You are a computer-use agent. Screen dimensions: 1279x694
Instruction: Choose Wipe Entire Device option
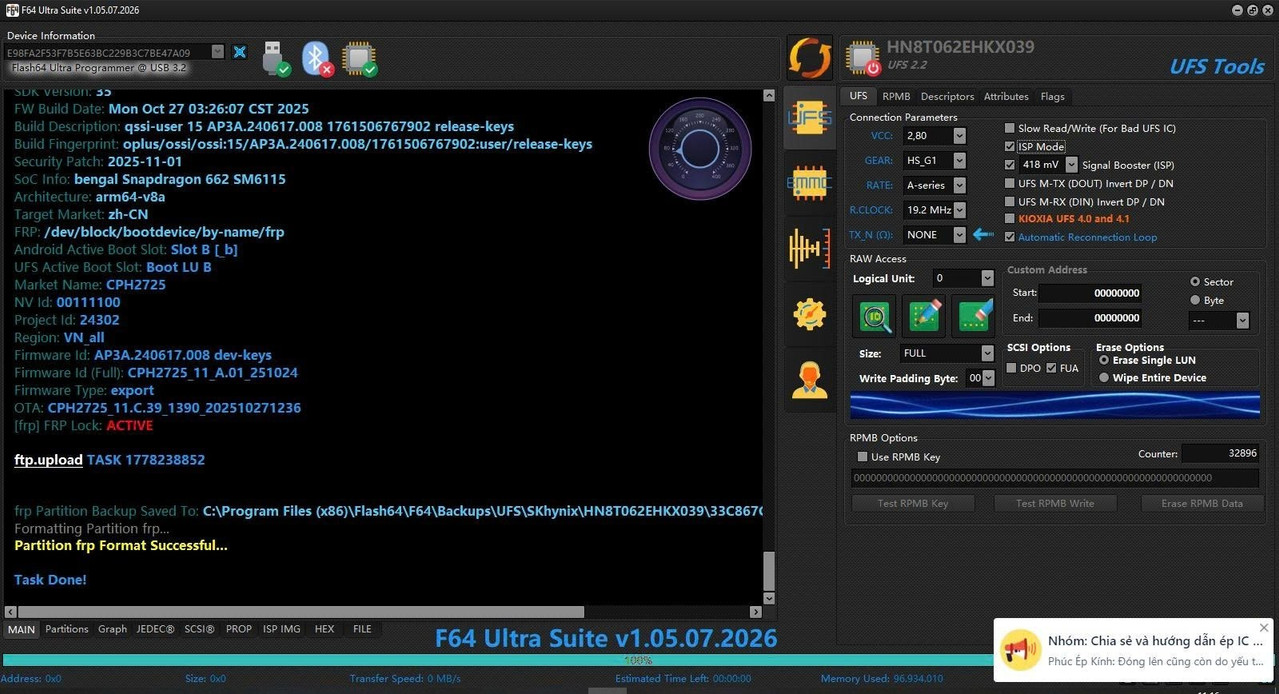(x=1104, y=378)
